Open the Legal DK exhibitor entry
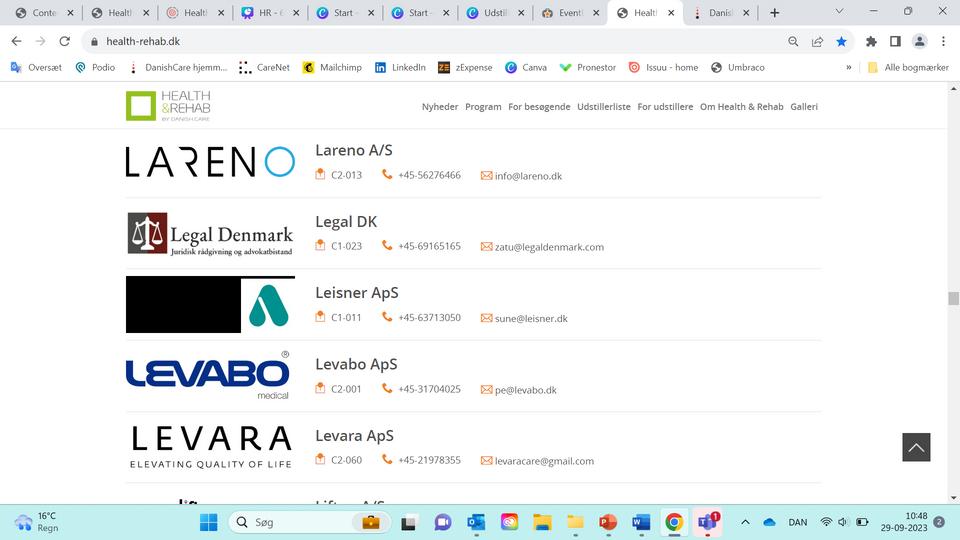Screen dimensions: 960x540 pos(346,222)
